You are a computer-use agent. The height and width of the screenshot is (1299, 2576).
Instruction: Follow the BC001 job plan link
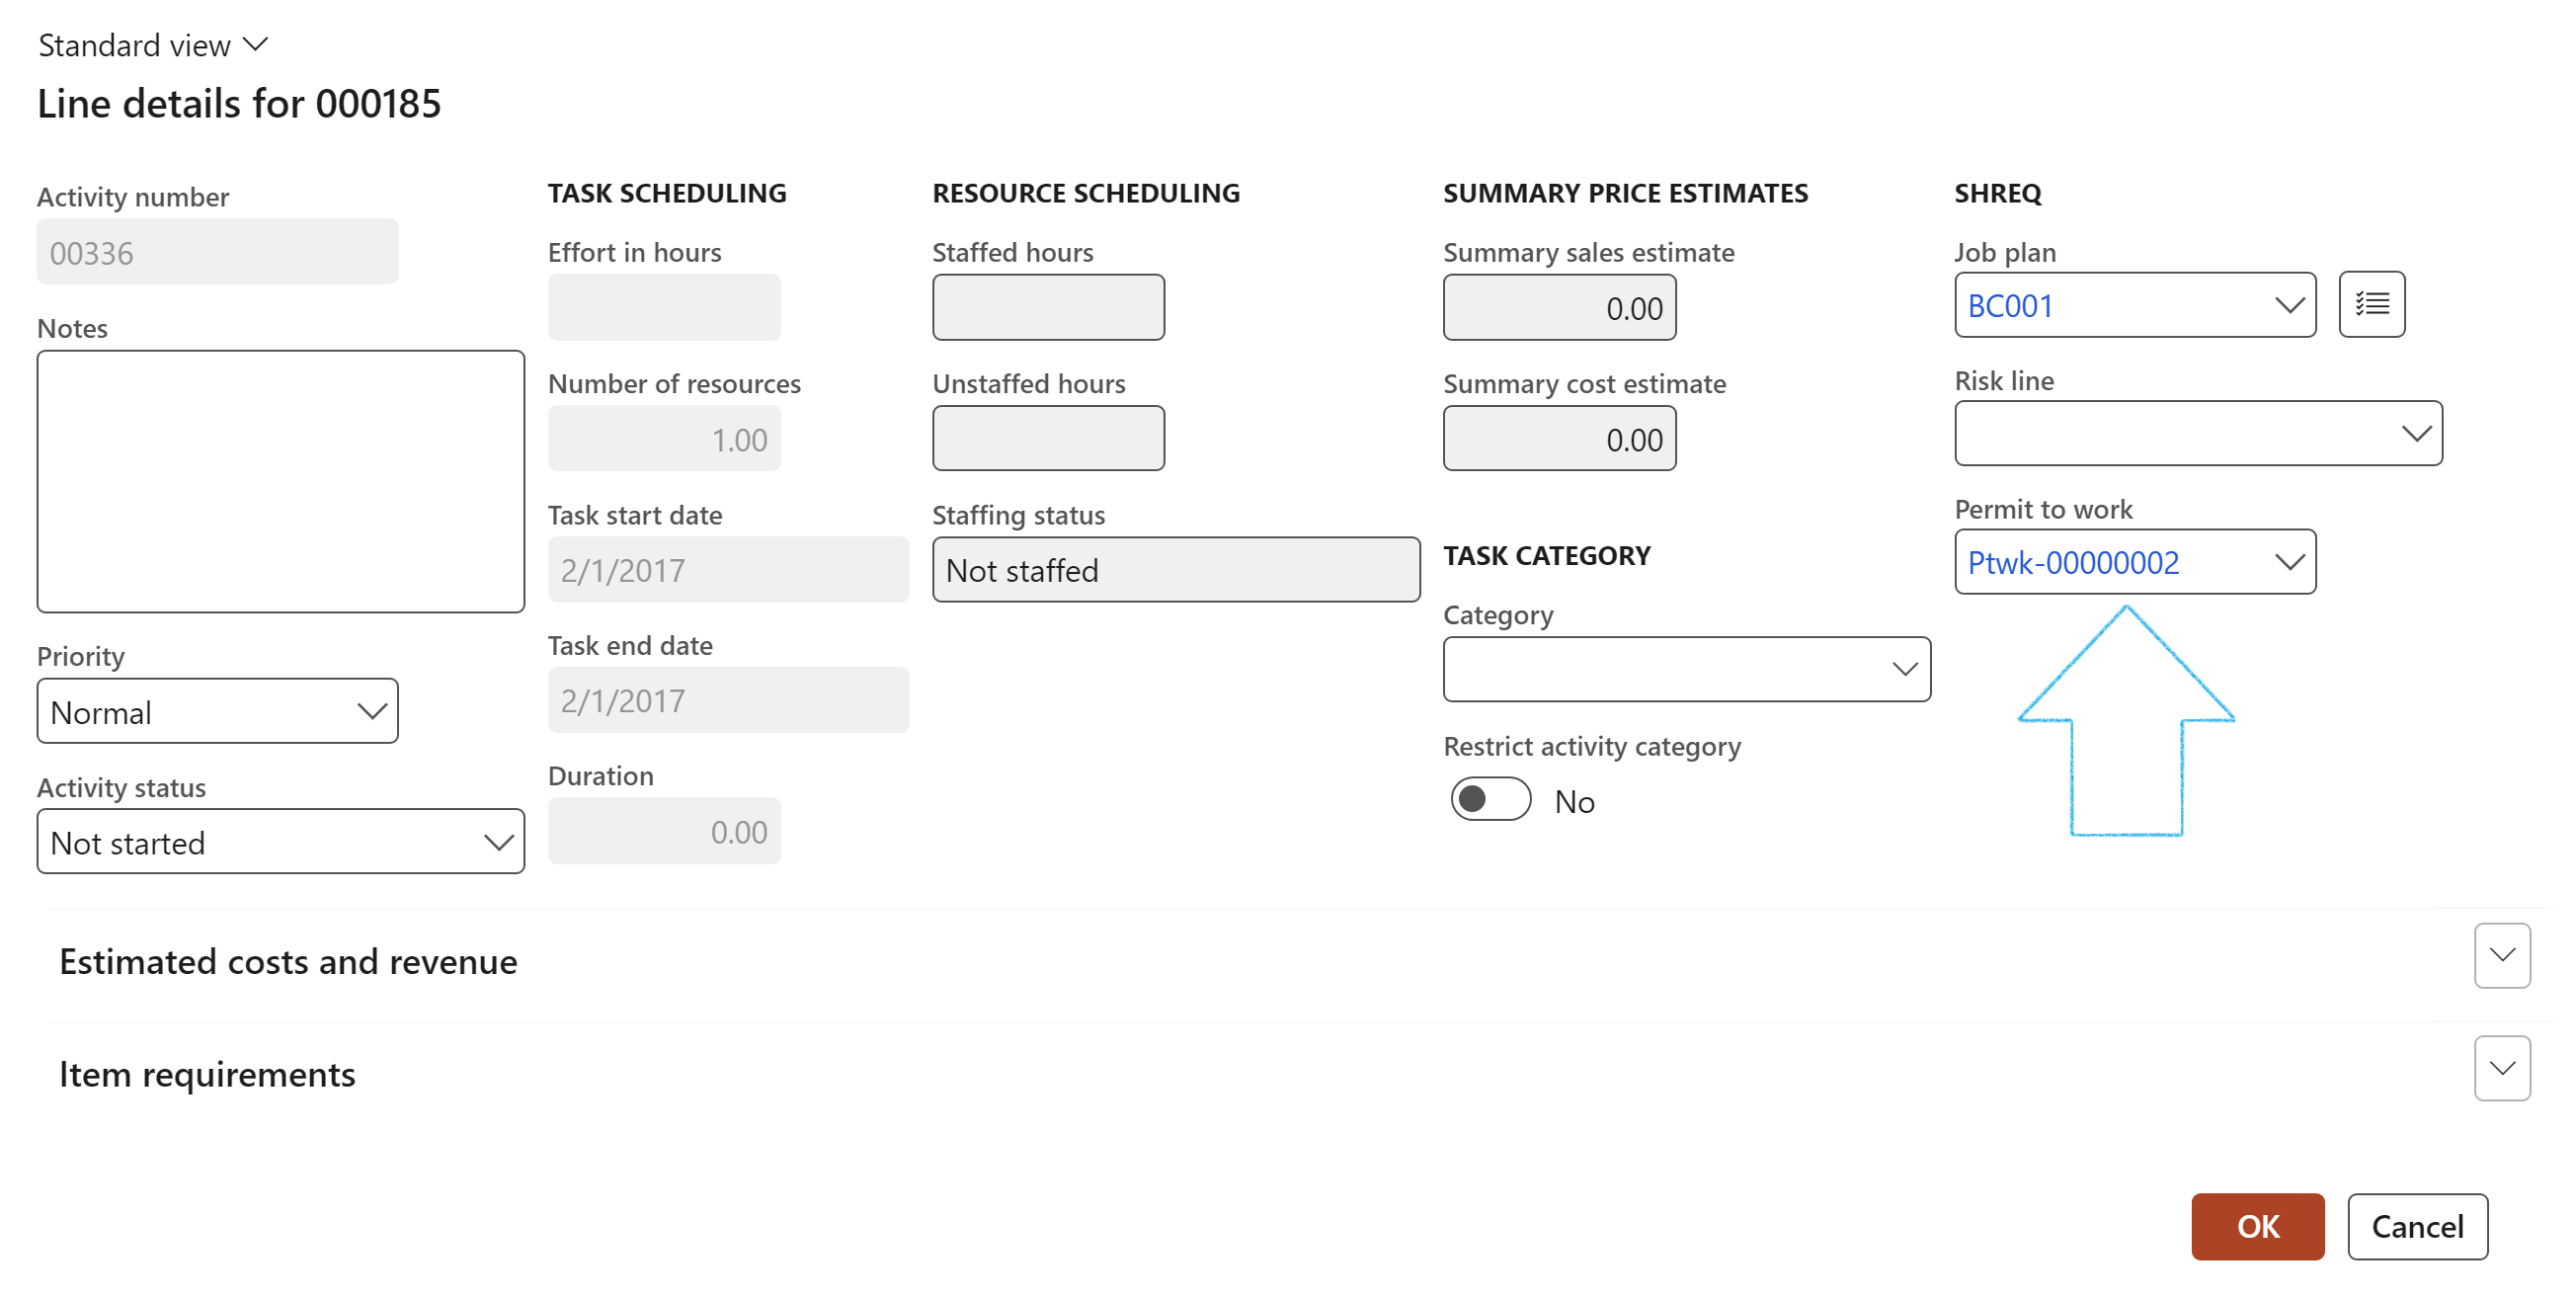2010,306
